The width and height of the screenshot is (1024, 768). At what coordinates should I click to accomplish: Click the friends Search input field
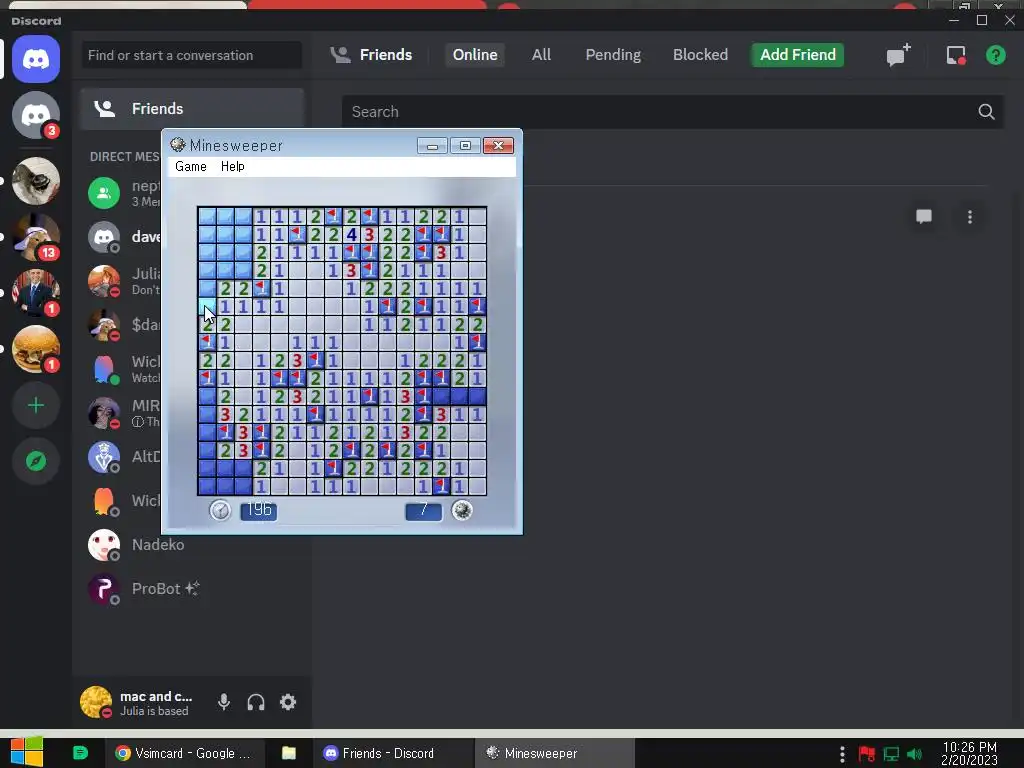[673, 112]
